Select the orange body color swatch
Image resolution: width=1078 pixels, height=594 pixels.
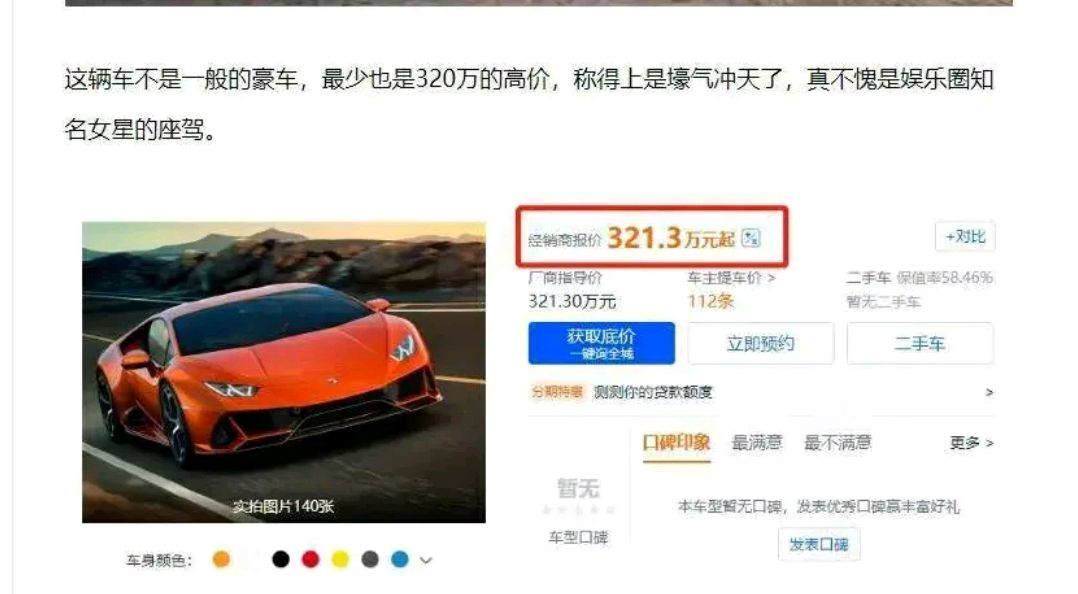[221, 560]
